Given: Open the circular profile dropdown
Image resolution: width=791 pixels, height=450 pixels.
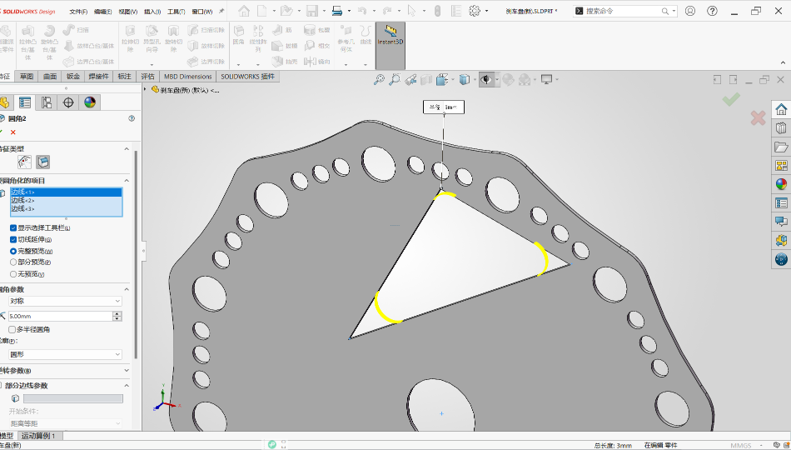Looking at the screenshot, I should click(x=65, y=355).
